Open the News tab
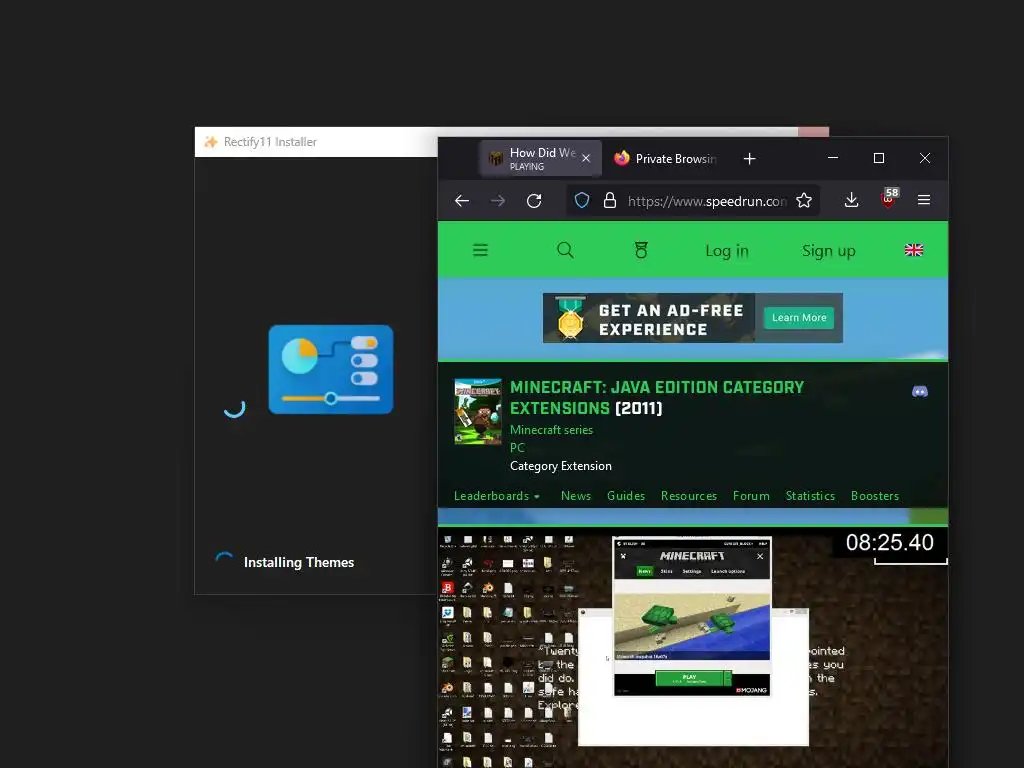The image size is (1024, 768). coord(575,496)
